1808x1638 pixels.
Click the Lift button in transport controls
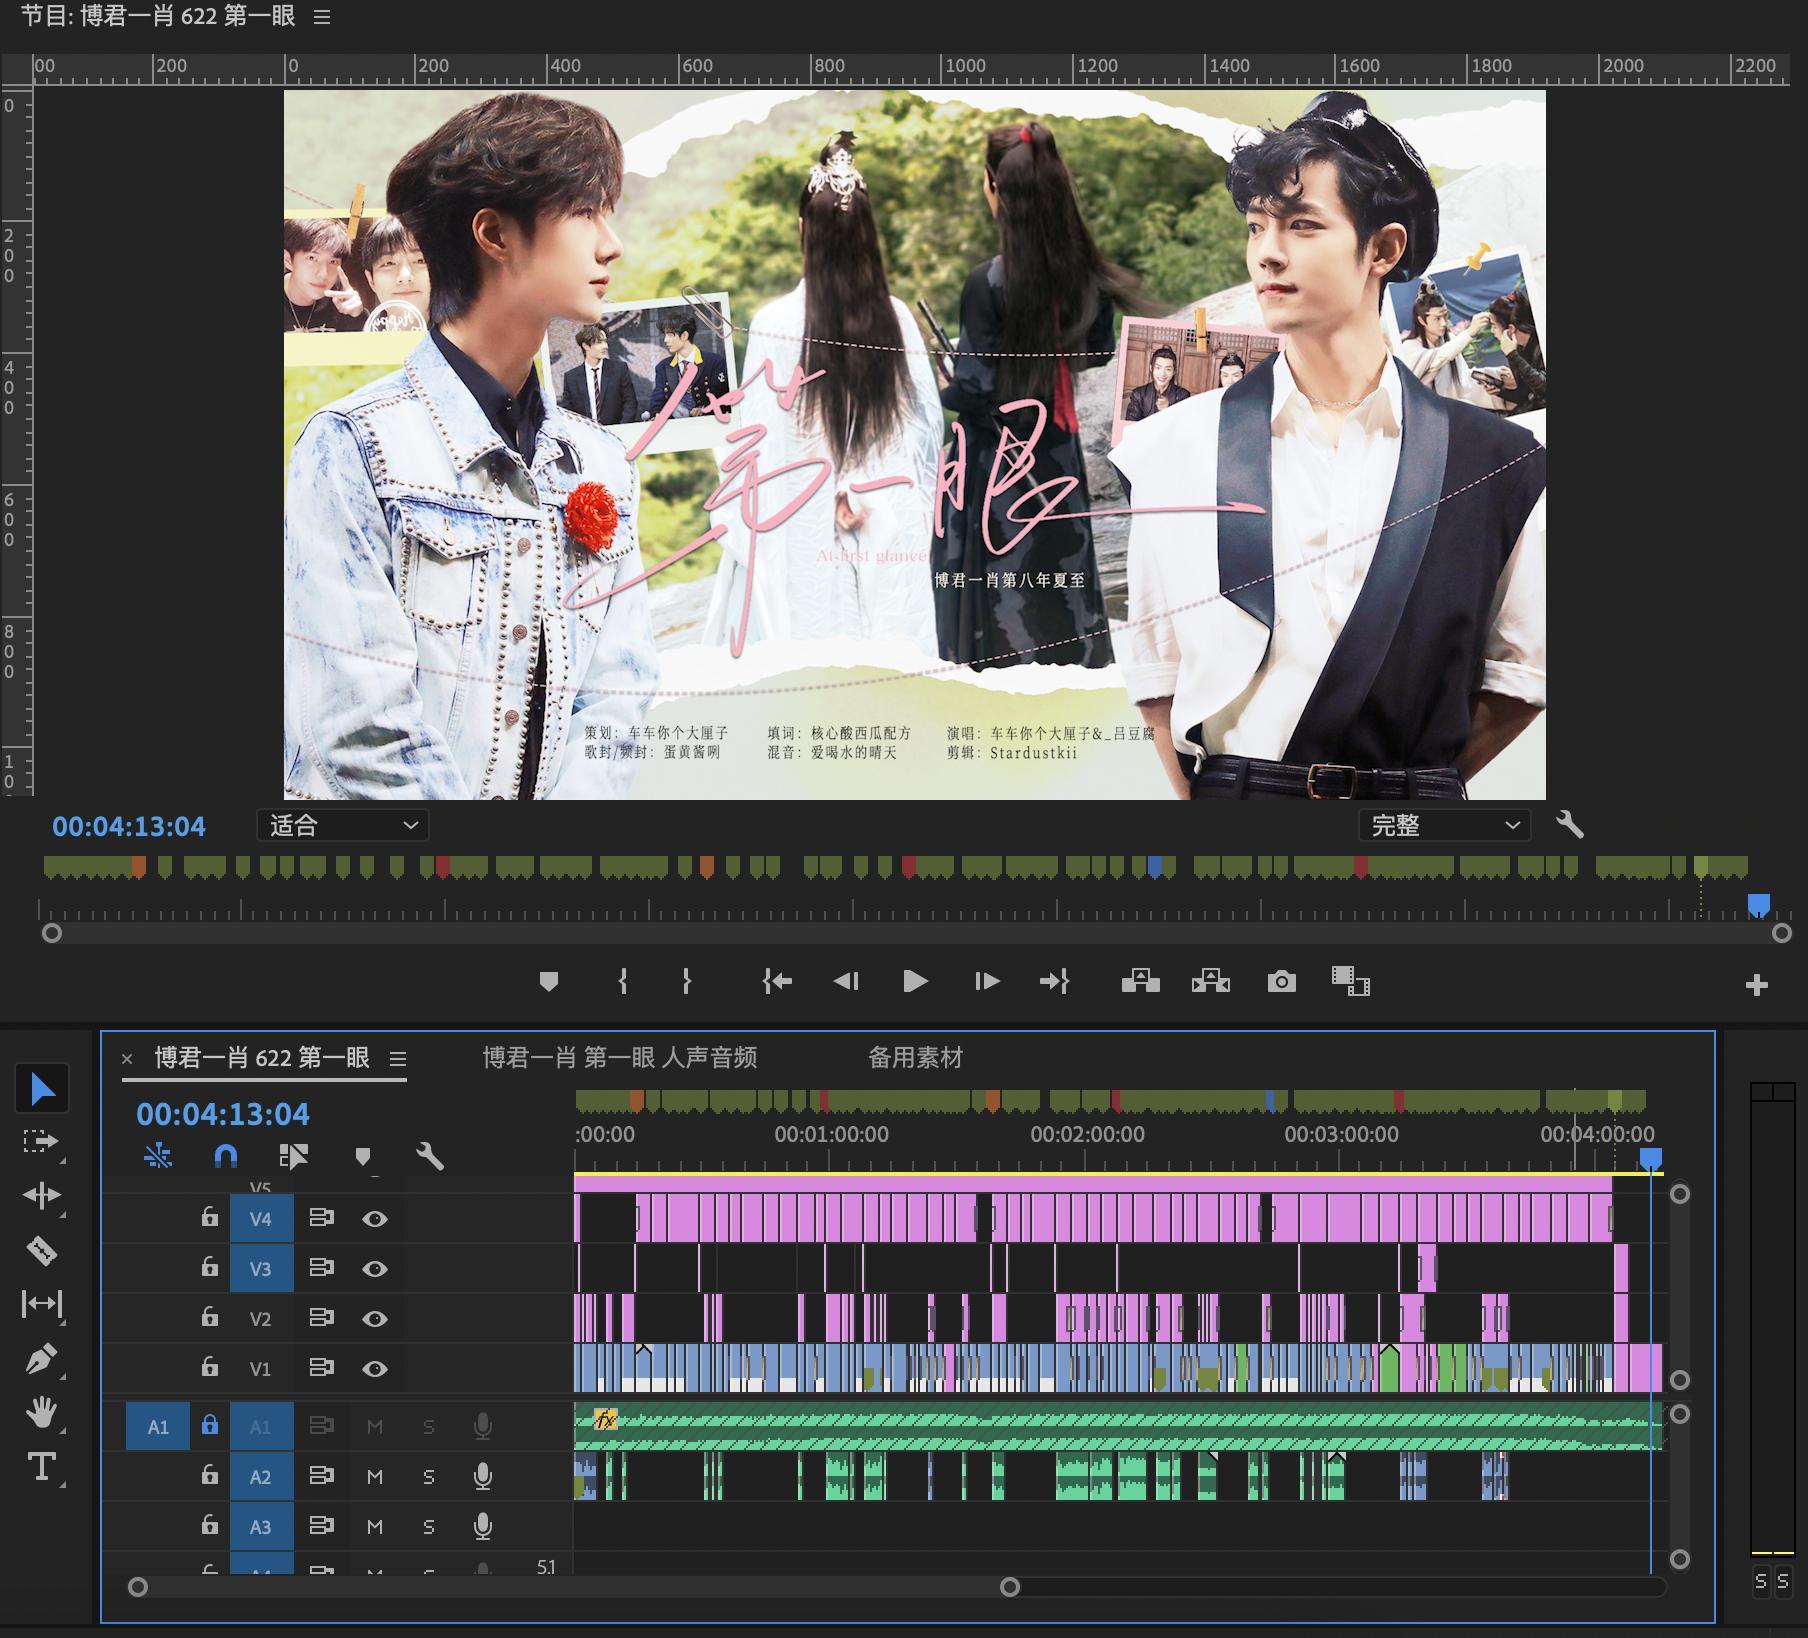point(1140,981)
